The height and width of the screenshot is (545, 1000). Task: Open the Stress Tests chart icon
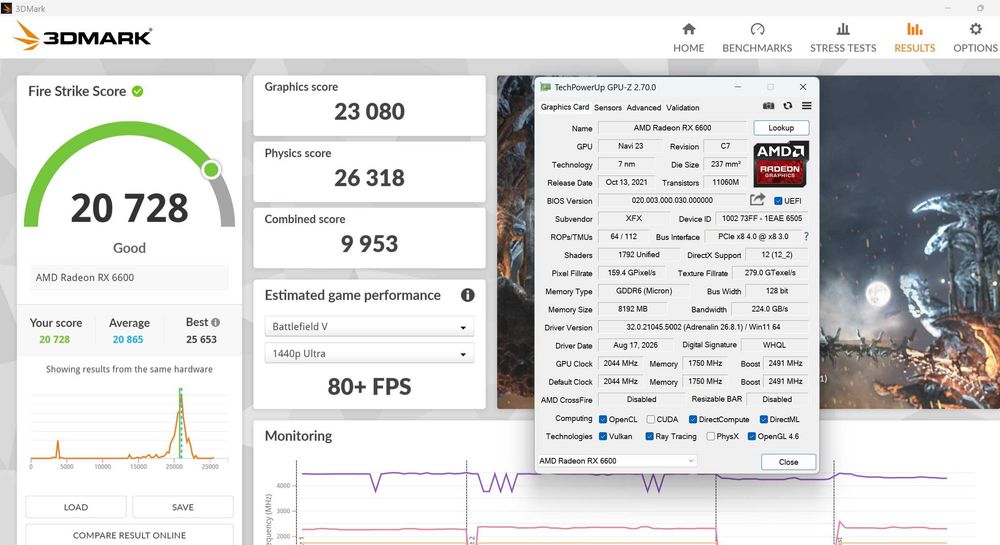[842, 29]
